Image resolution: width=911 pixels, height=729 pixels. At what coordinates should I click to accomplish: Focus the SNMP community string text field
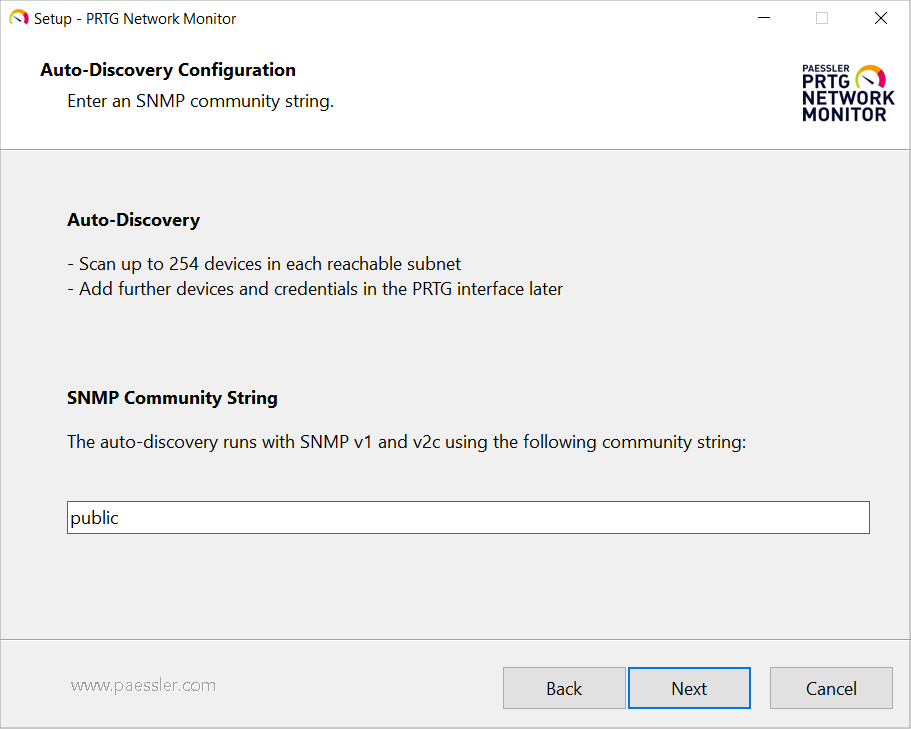pyautogui.click(x=468, y=518)
